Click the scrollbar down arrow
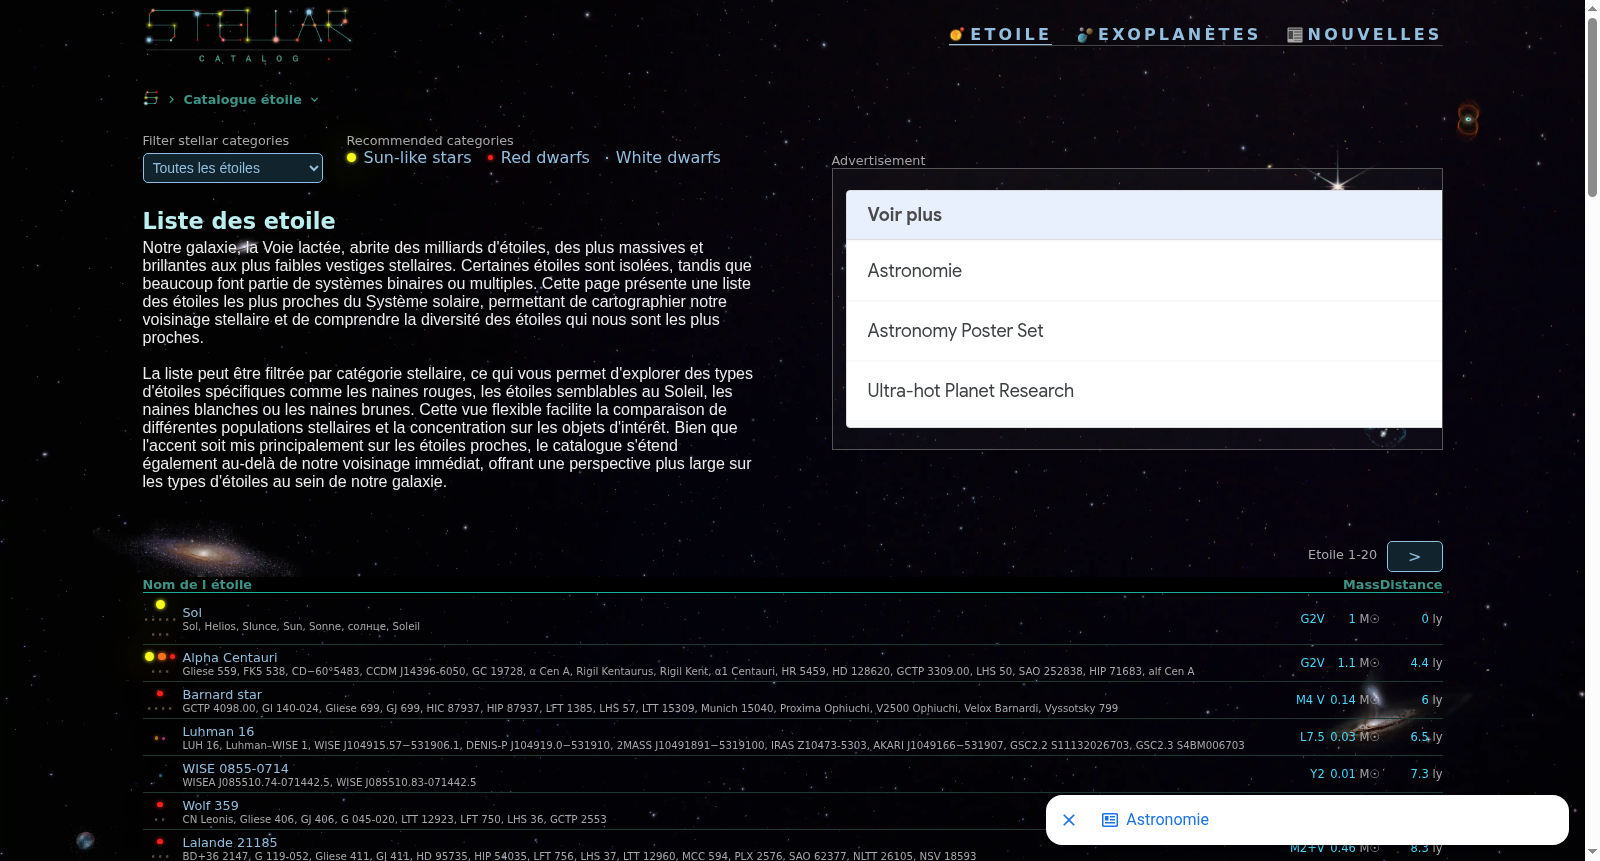The width and height of the screenshot is (1600, 861). 1592,853
